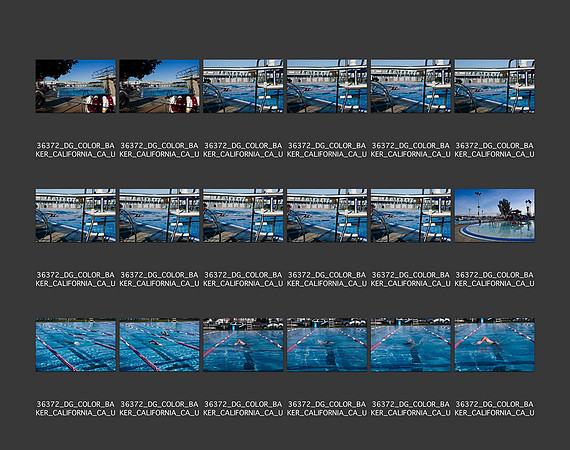Viewport: 570px width, 450px height.
Task: Open fourth thumbnail in the bottom row
Action: [x=327, y=345]
